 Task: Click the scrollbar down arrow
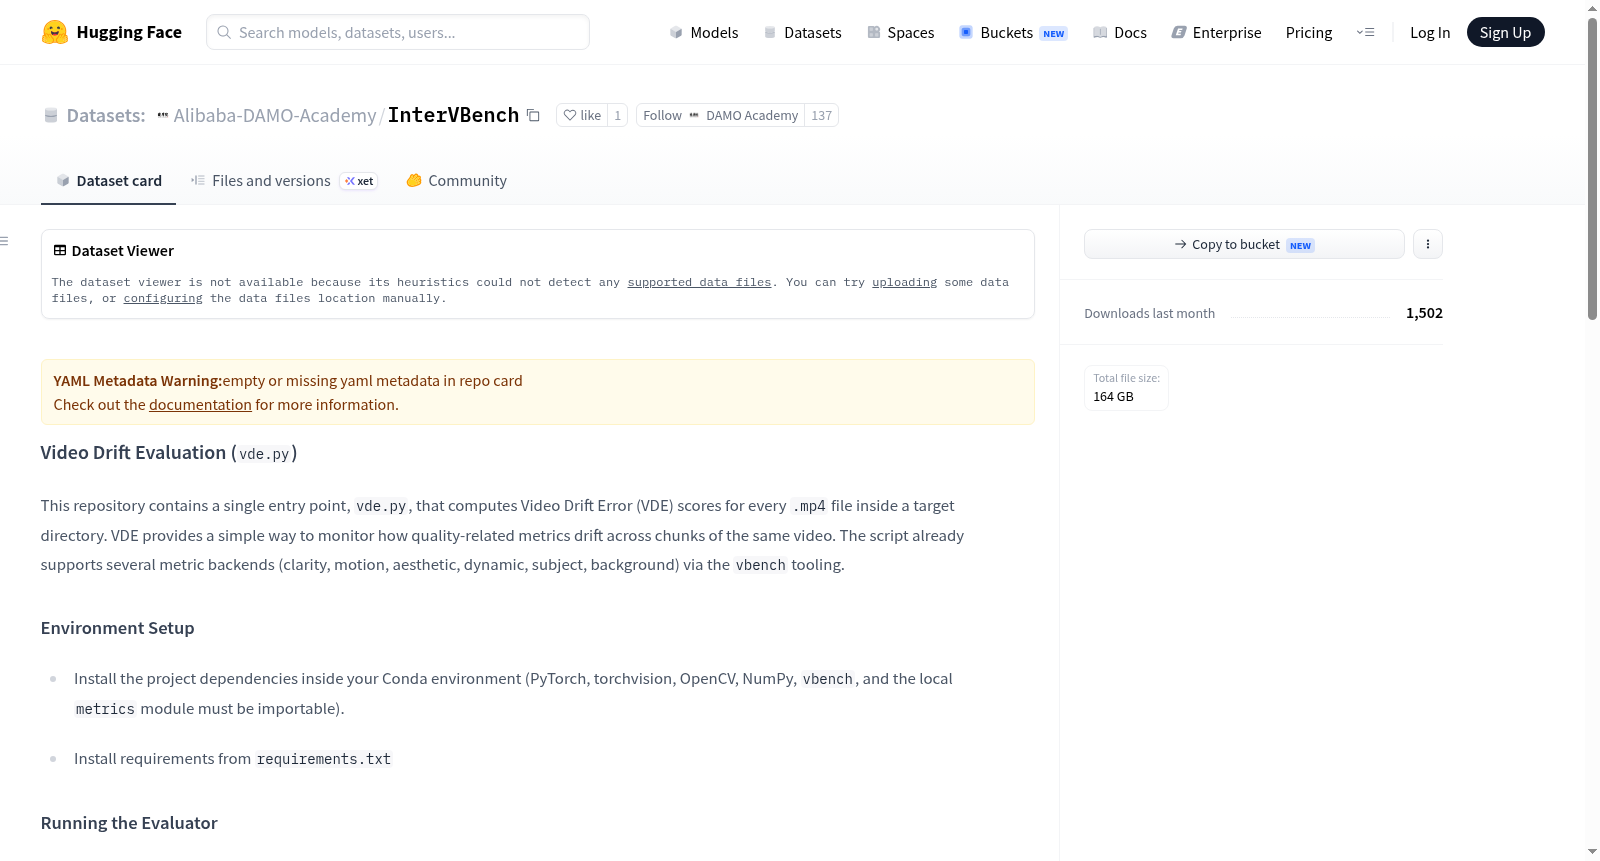click(x=1592, y=852)
